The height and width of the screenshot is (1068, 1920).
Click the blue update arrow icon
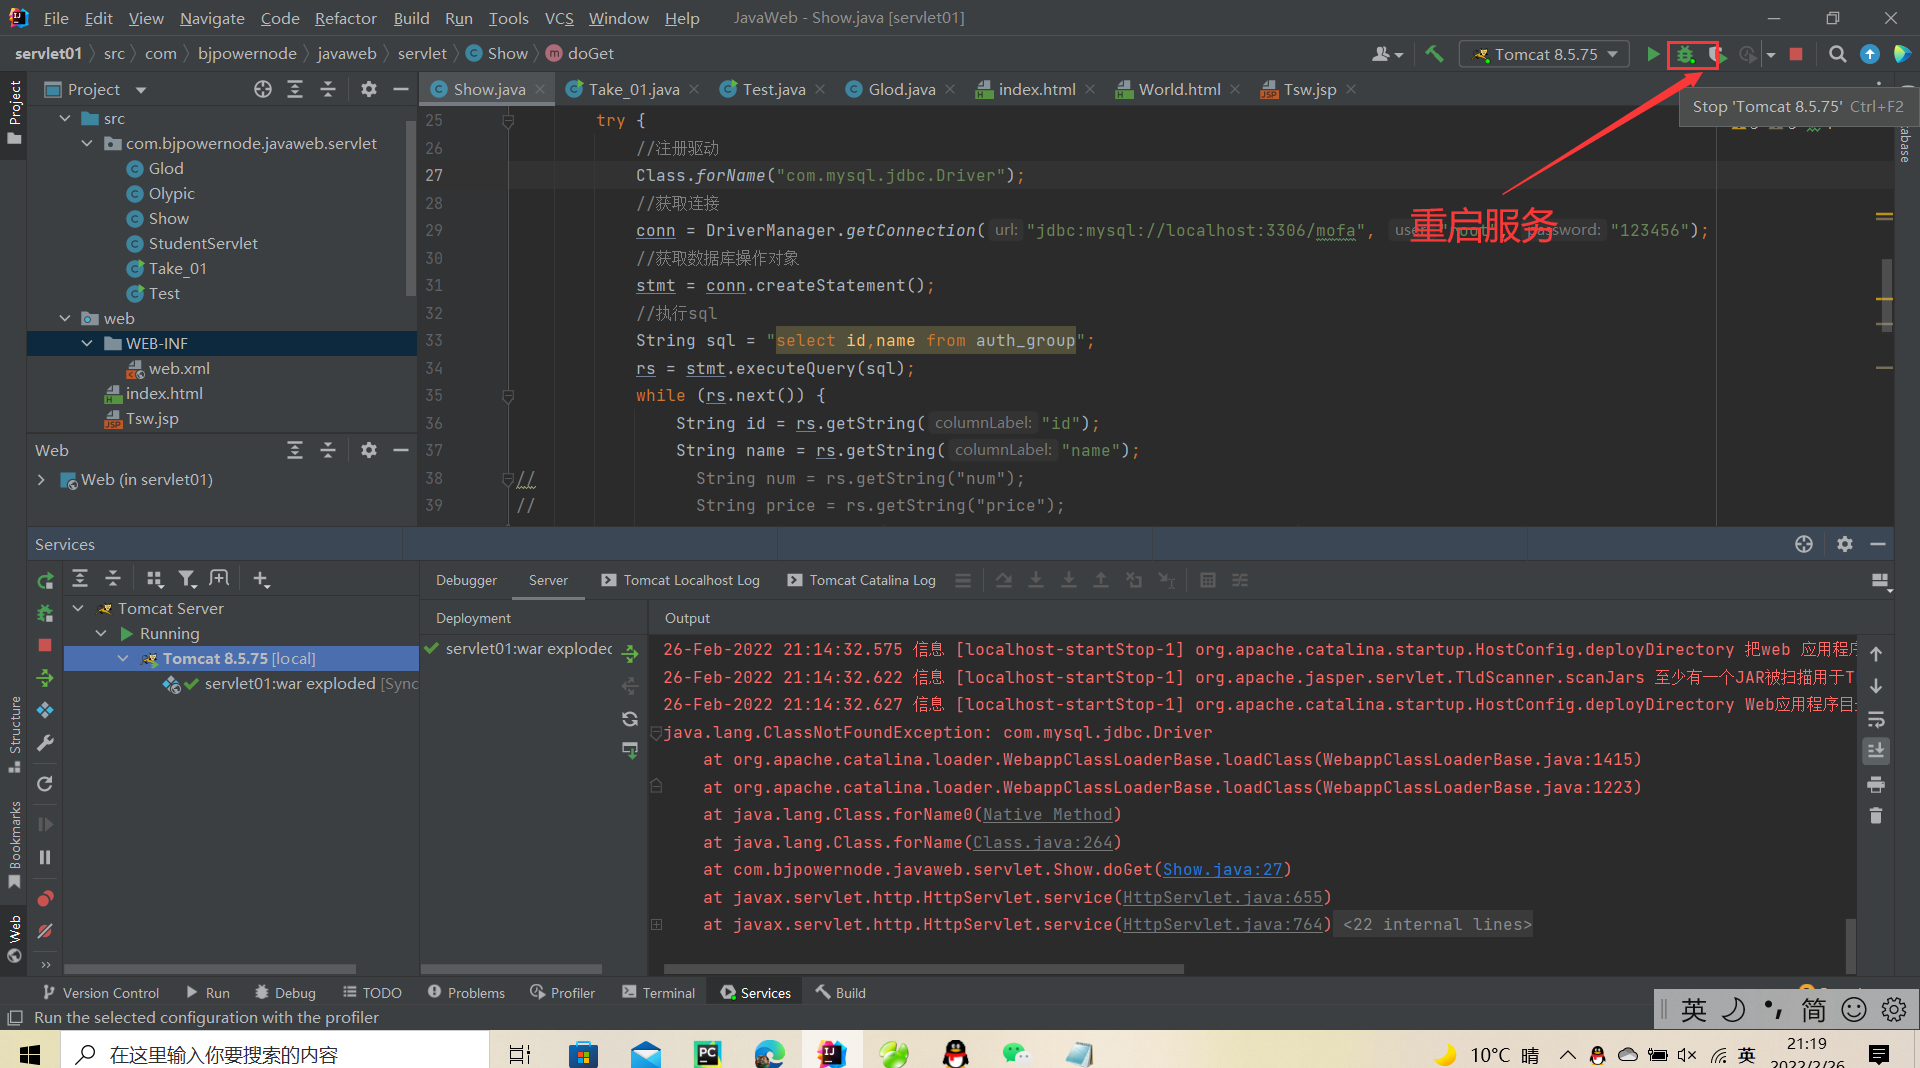click(1870, 54)
